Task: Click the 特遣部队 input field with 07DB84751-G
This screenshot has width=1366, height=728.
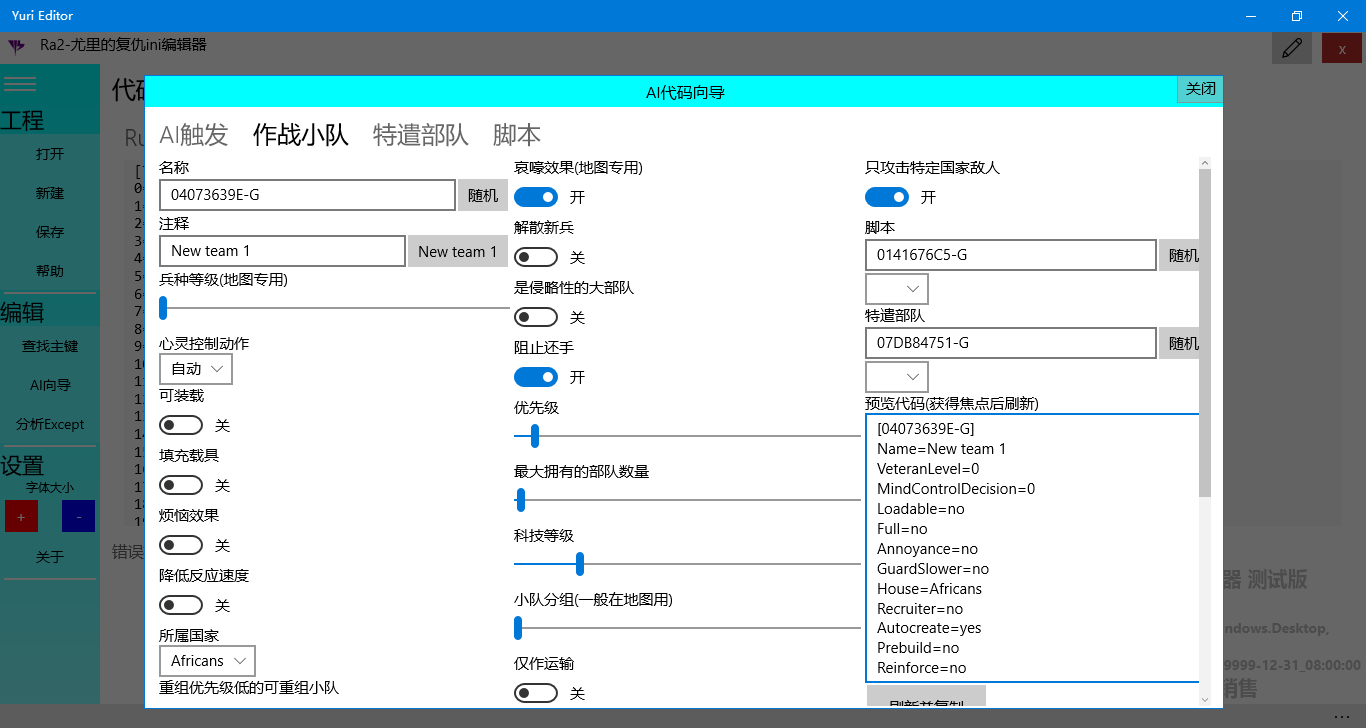Action: point(1011,343)
